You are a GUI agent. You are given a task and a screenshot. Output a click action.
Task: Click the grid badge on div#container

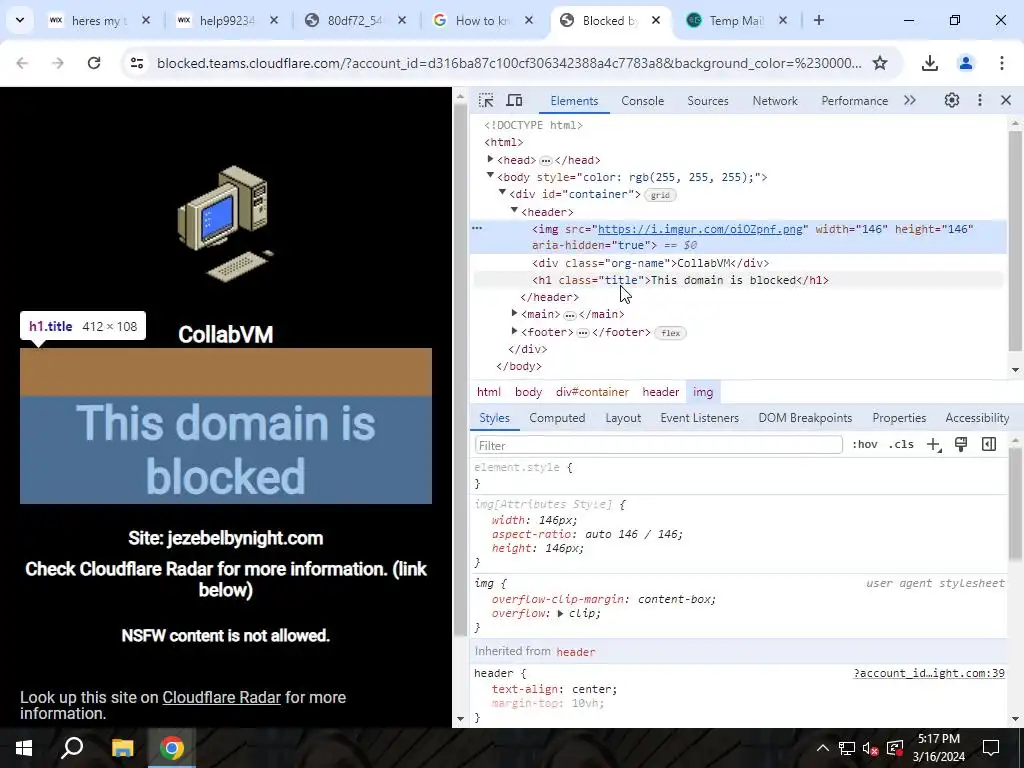coord(660,195)
